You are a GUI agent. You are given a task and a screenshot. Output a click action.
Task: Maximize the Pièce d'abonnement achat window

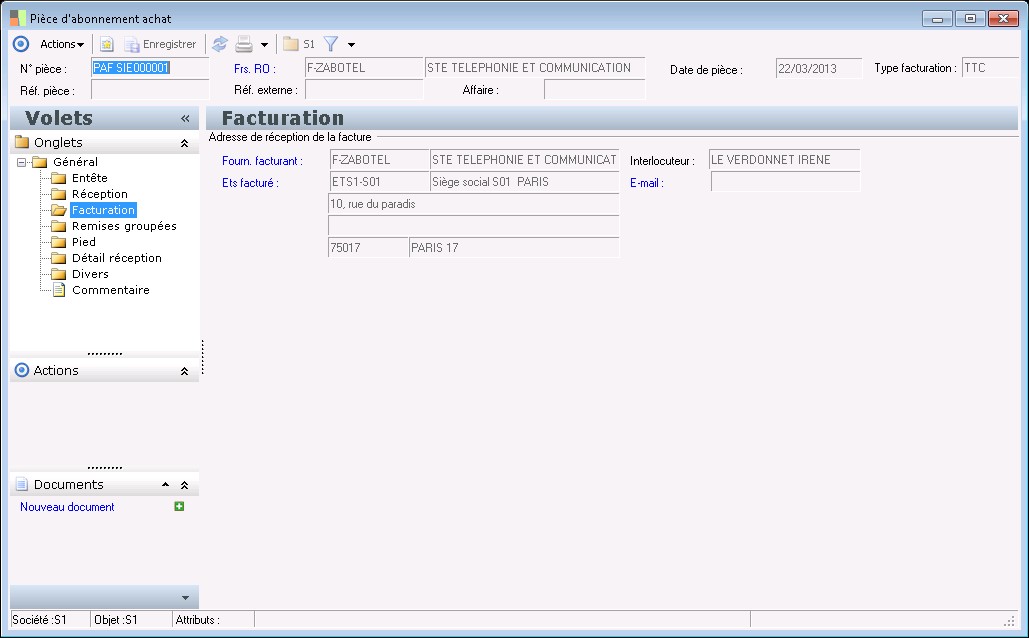970,18
